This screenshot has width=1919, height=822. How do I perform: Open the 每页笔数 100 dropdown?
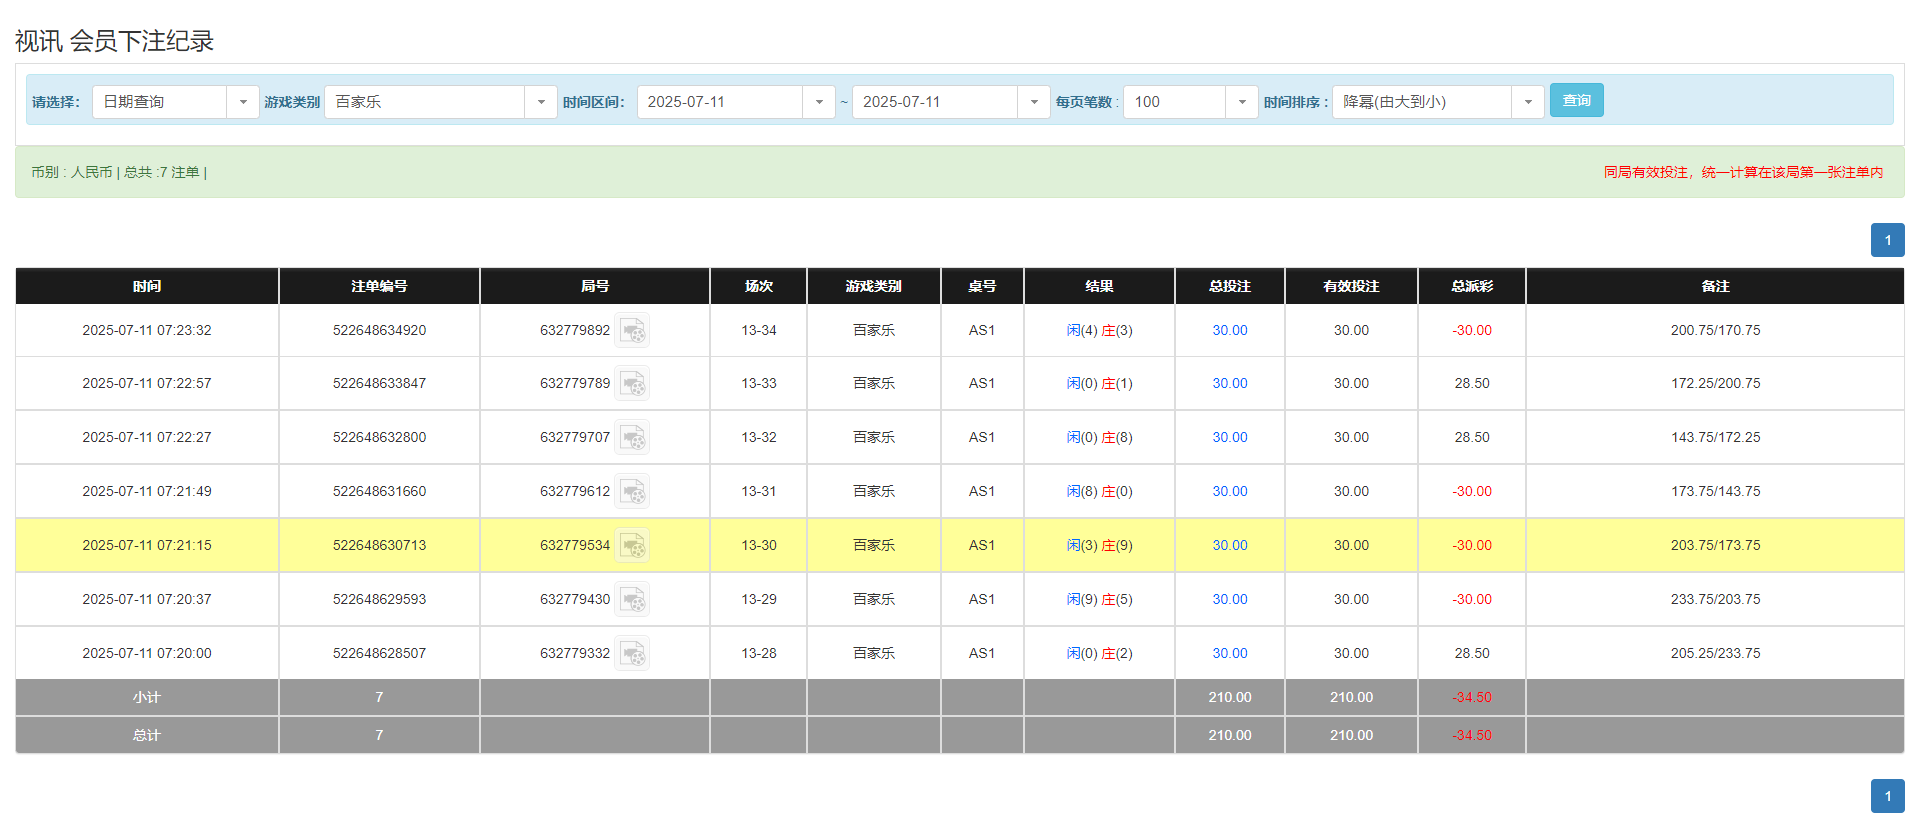(1241, 102)
